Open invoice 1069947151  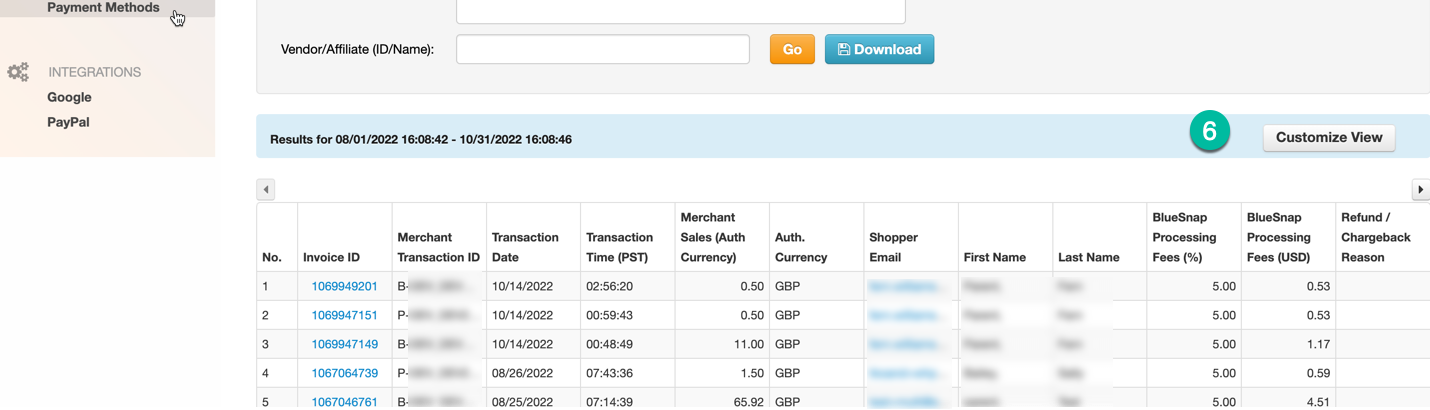[344, 315]
